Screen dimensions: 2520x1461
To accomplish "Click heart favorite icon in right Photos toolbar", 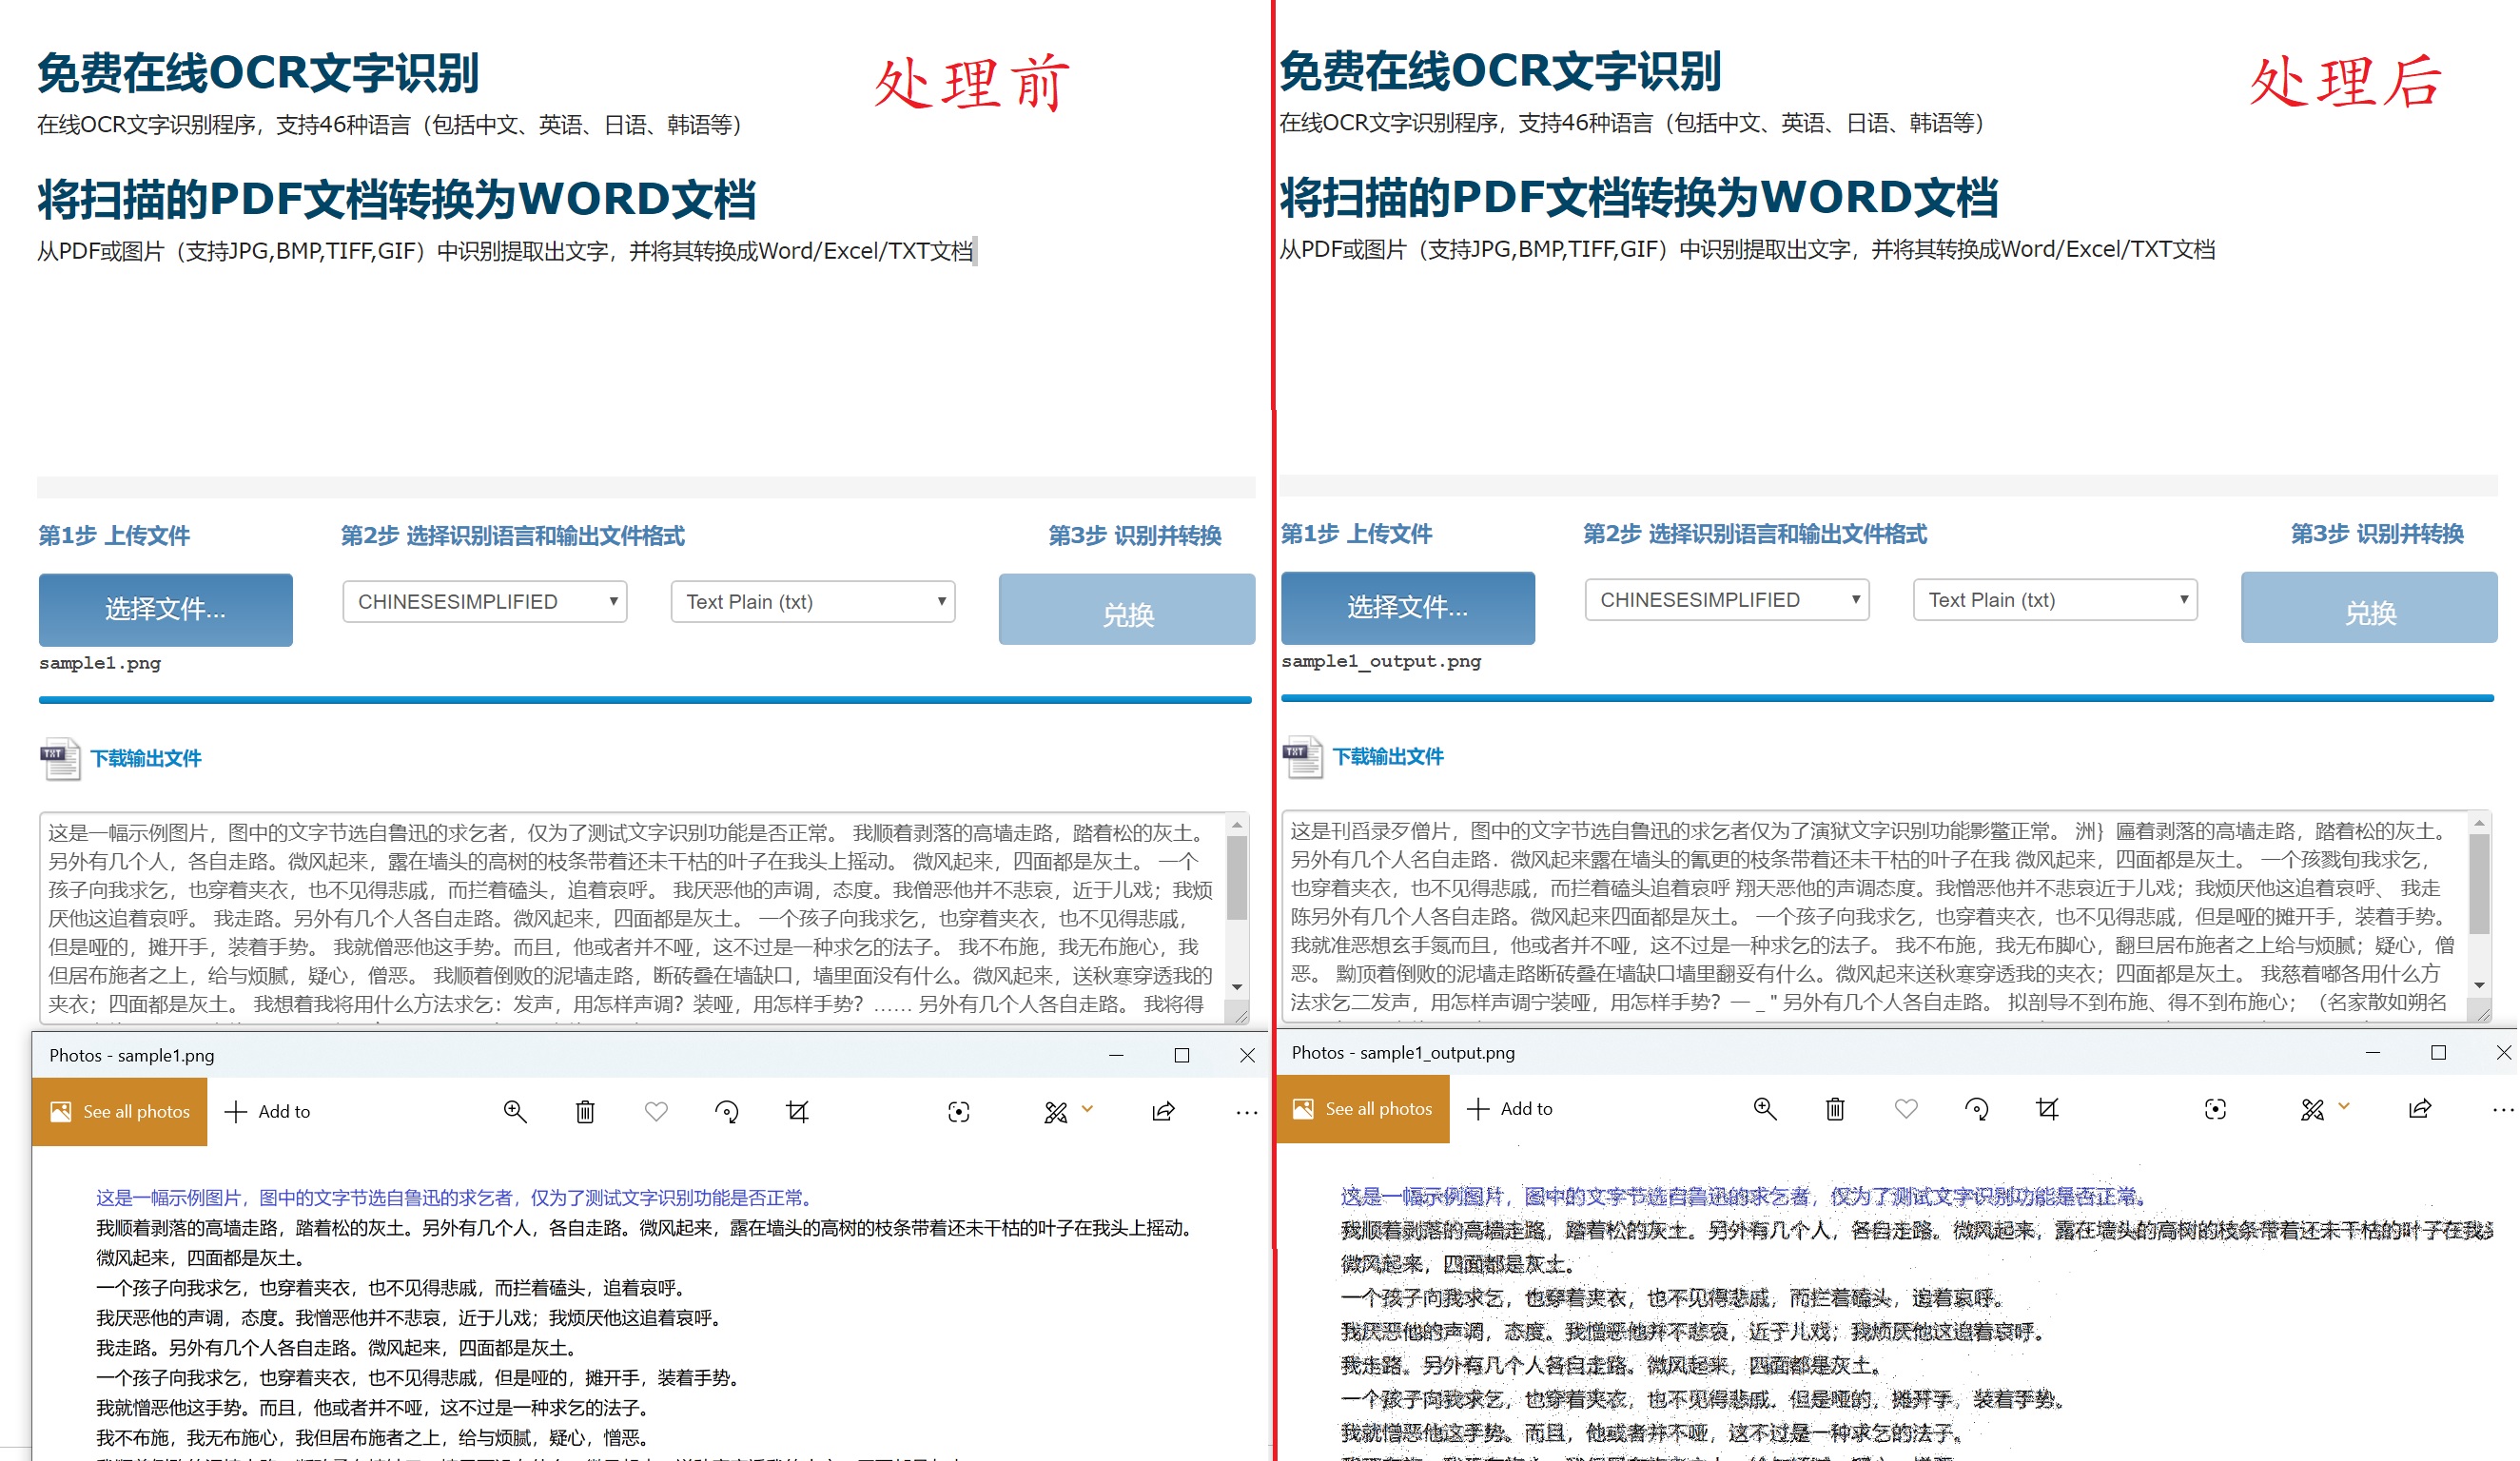I will point(1906,1108).
